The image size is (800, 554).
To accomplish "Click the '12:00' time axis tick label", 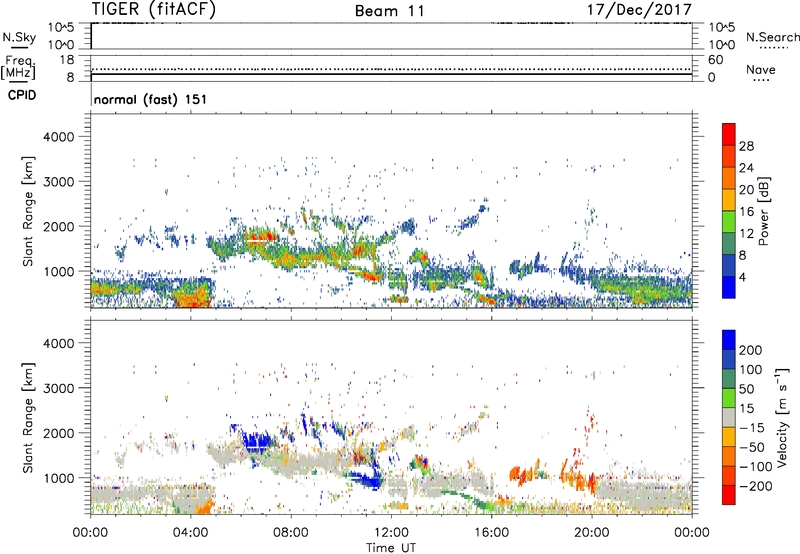I will 391,533.
